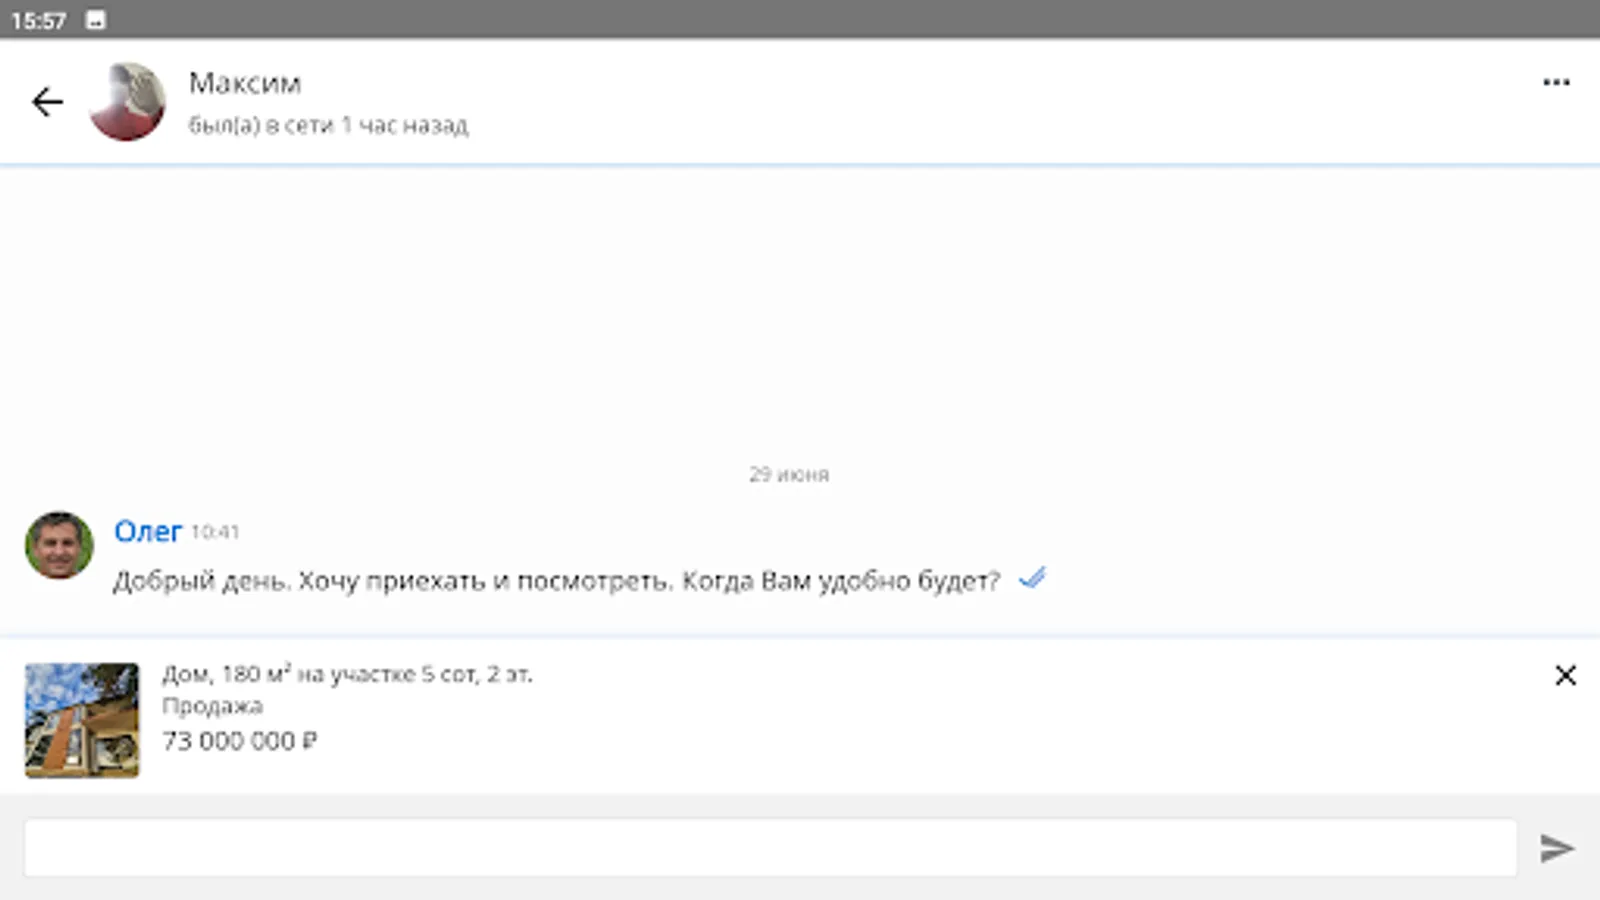
Task: Select the message starting with Добрый день
Action: [x=556, y=581]
